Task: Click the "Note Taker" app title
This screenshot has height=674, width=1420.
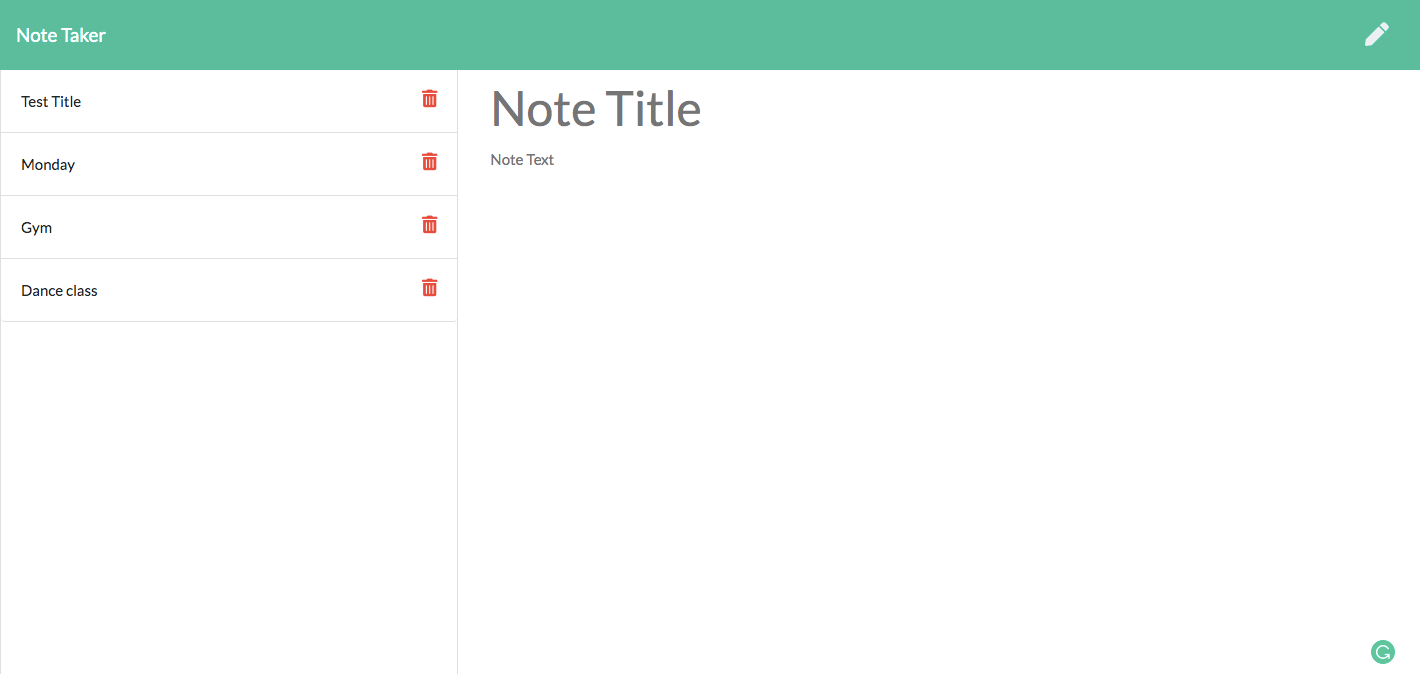Action: pos(63,34)
